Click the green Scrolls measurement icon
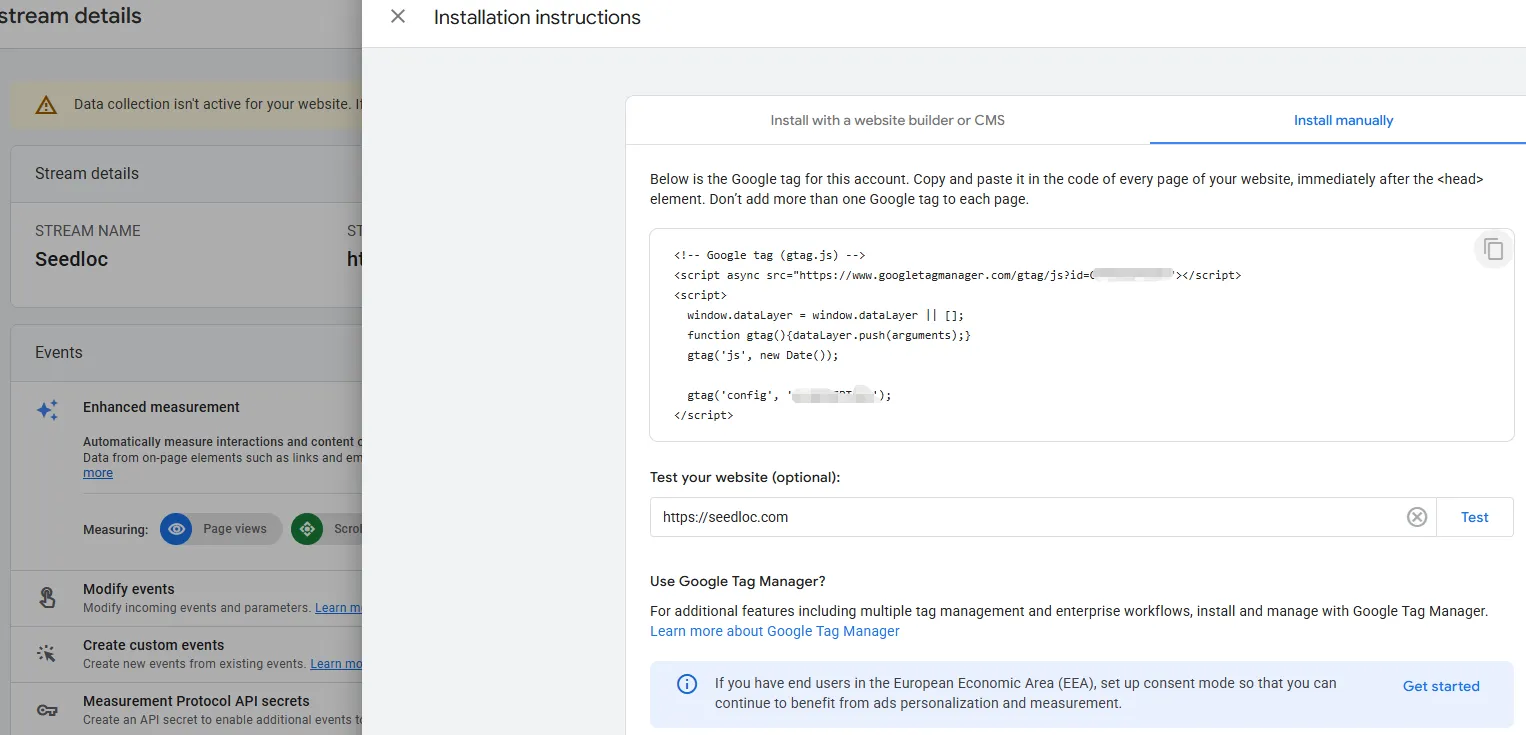This screenshot has height=735, width=1526. [307, 529]
